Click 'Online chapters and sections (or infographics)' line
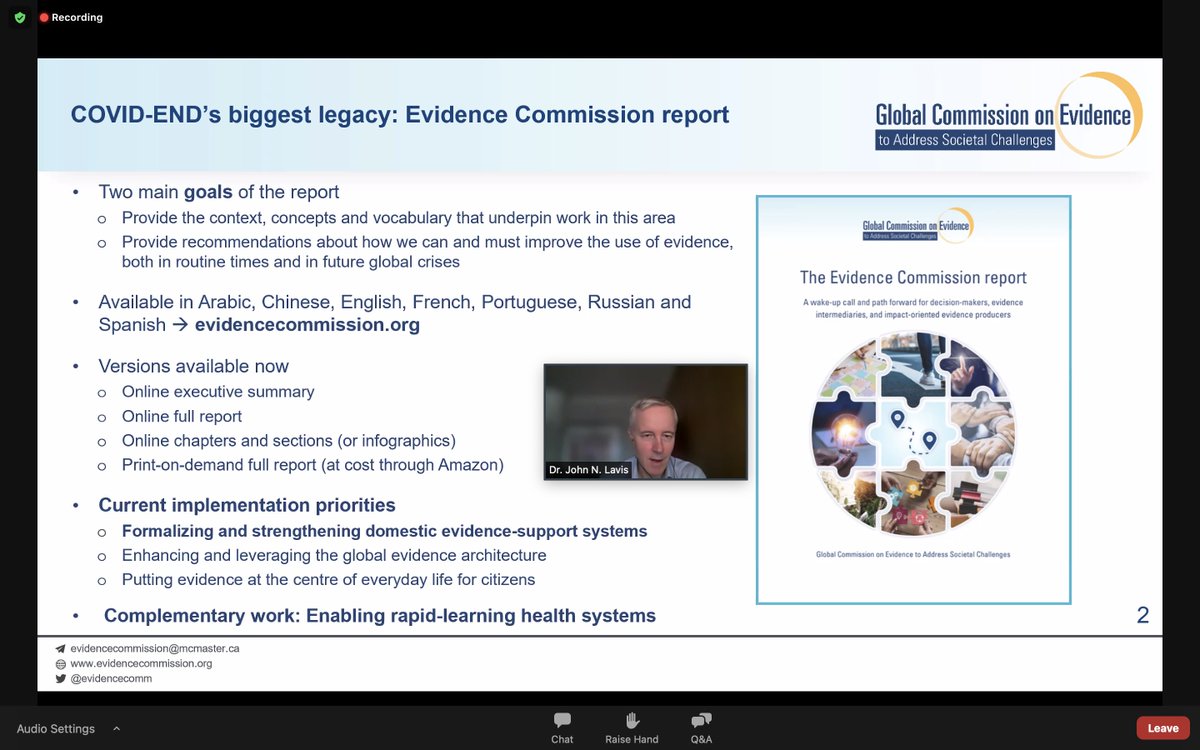This screenshot has width=1200, height=750. 289,440
